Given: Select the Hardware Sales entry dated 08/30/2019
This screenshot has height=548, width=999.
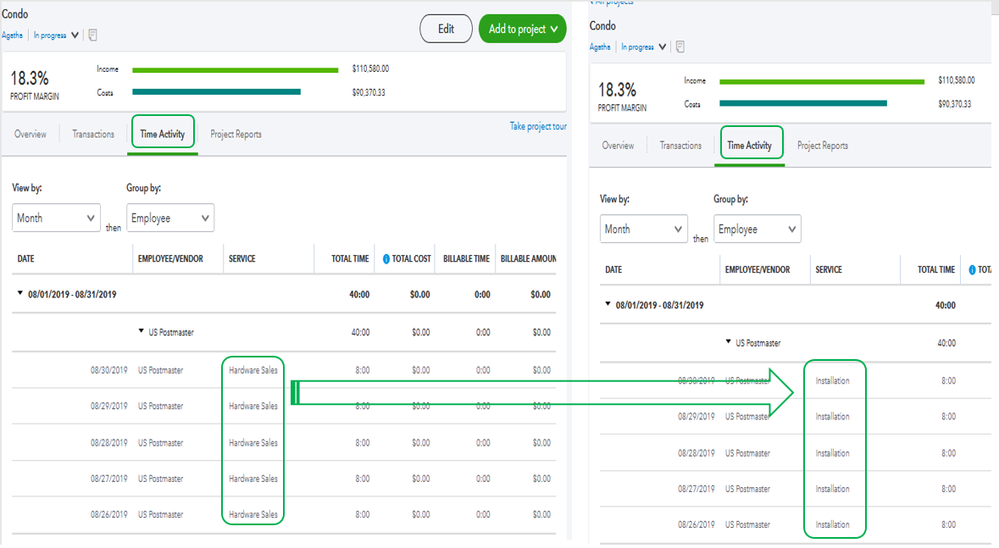Looking at the screenshot, I should (253, 370).
